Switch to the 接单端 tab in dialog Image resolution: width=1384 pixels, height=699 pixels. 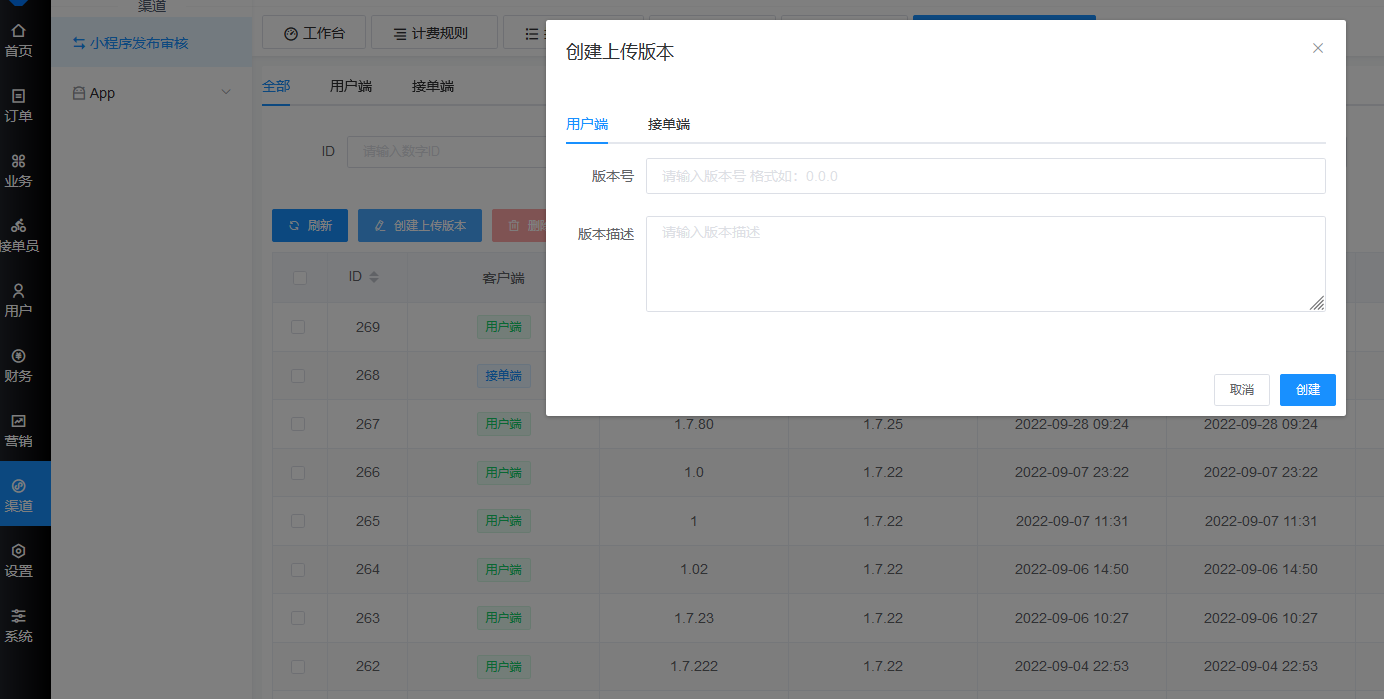669,124
